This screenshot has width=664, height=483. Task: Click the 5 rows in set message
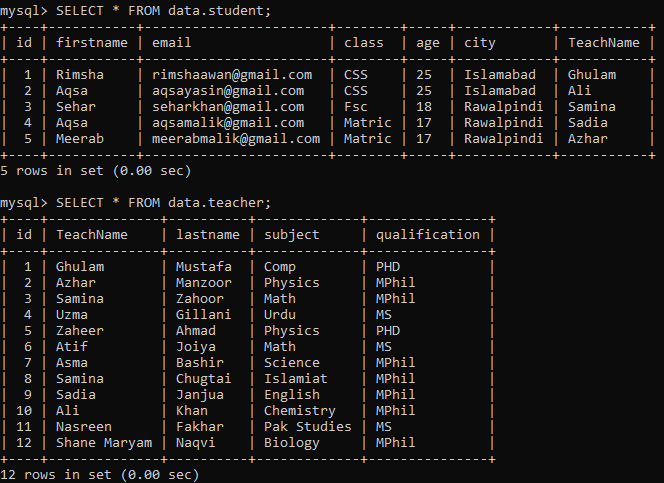[x=95, y=171]
